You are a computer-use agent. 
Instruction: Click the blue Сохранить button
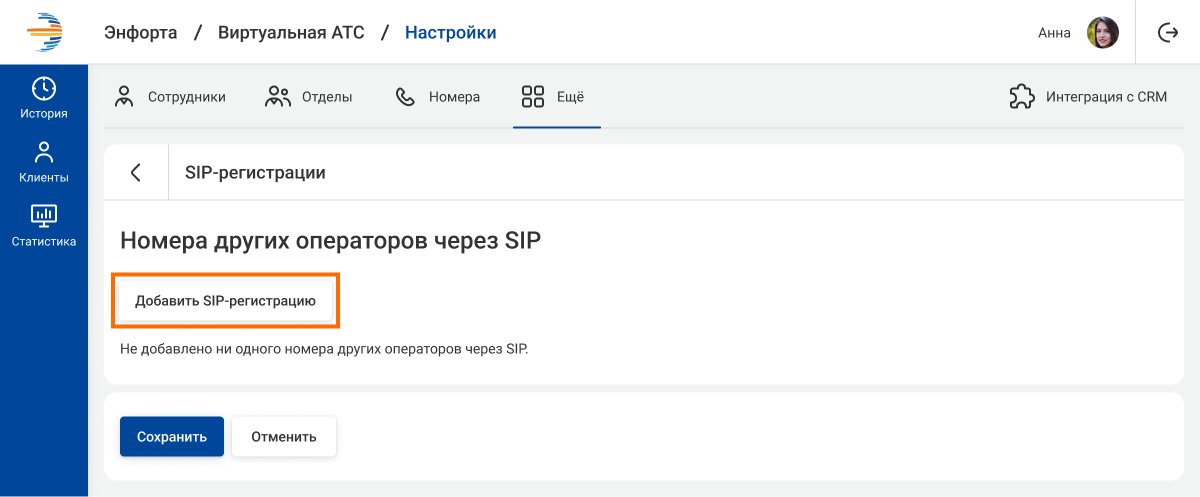[171, 436]
